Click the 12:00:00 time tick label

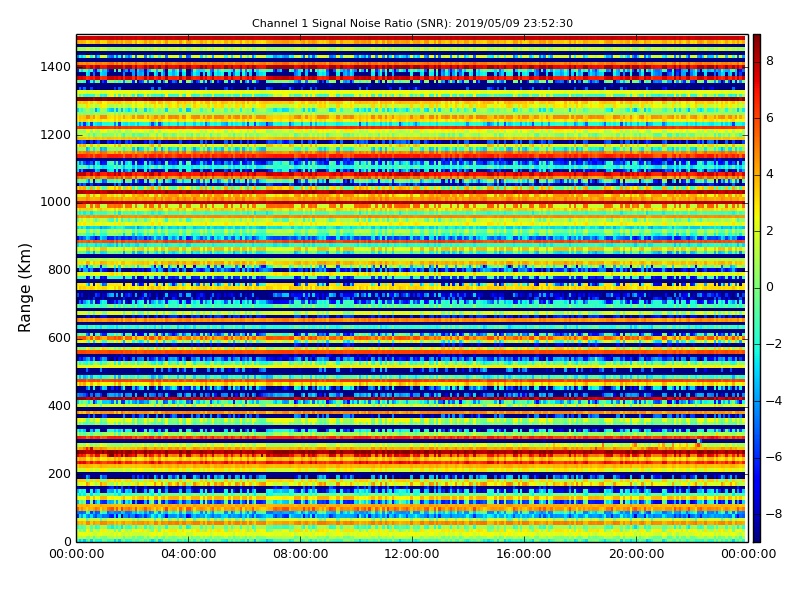tap(412, 554)
